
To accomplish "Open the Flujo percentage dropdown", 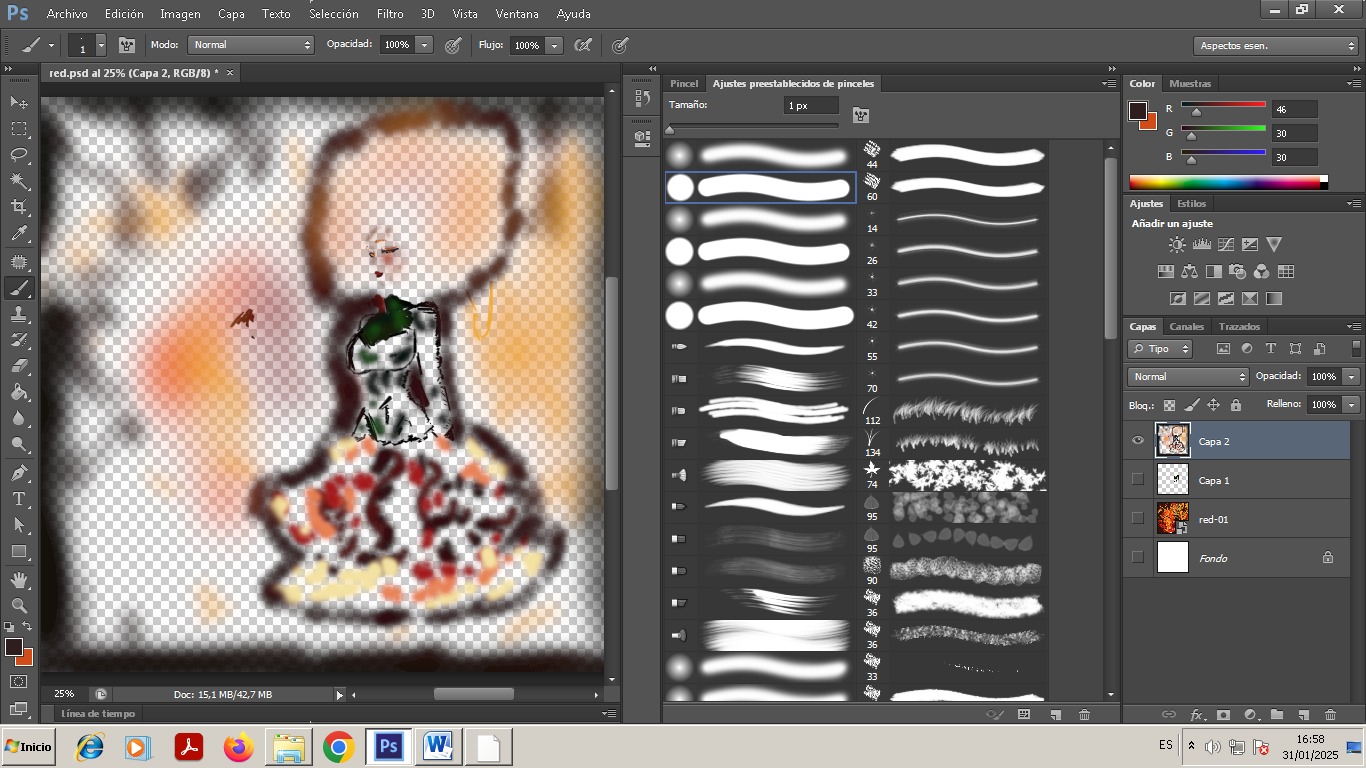I will click(x=554, y=45).
